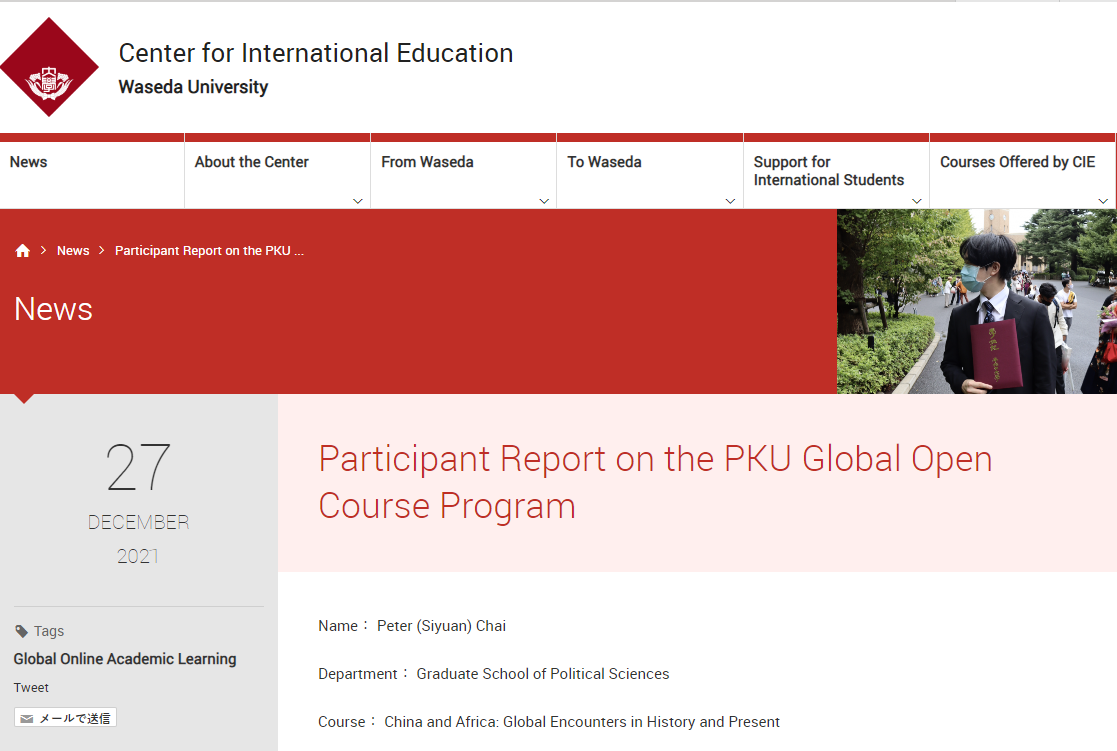Expand the From Waseda menu arrow
This screenshot has width=1117, height=751.
[x=544, y=201]
